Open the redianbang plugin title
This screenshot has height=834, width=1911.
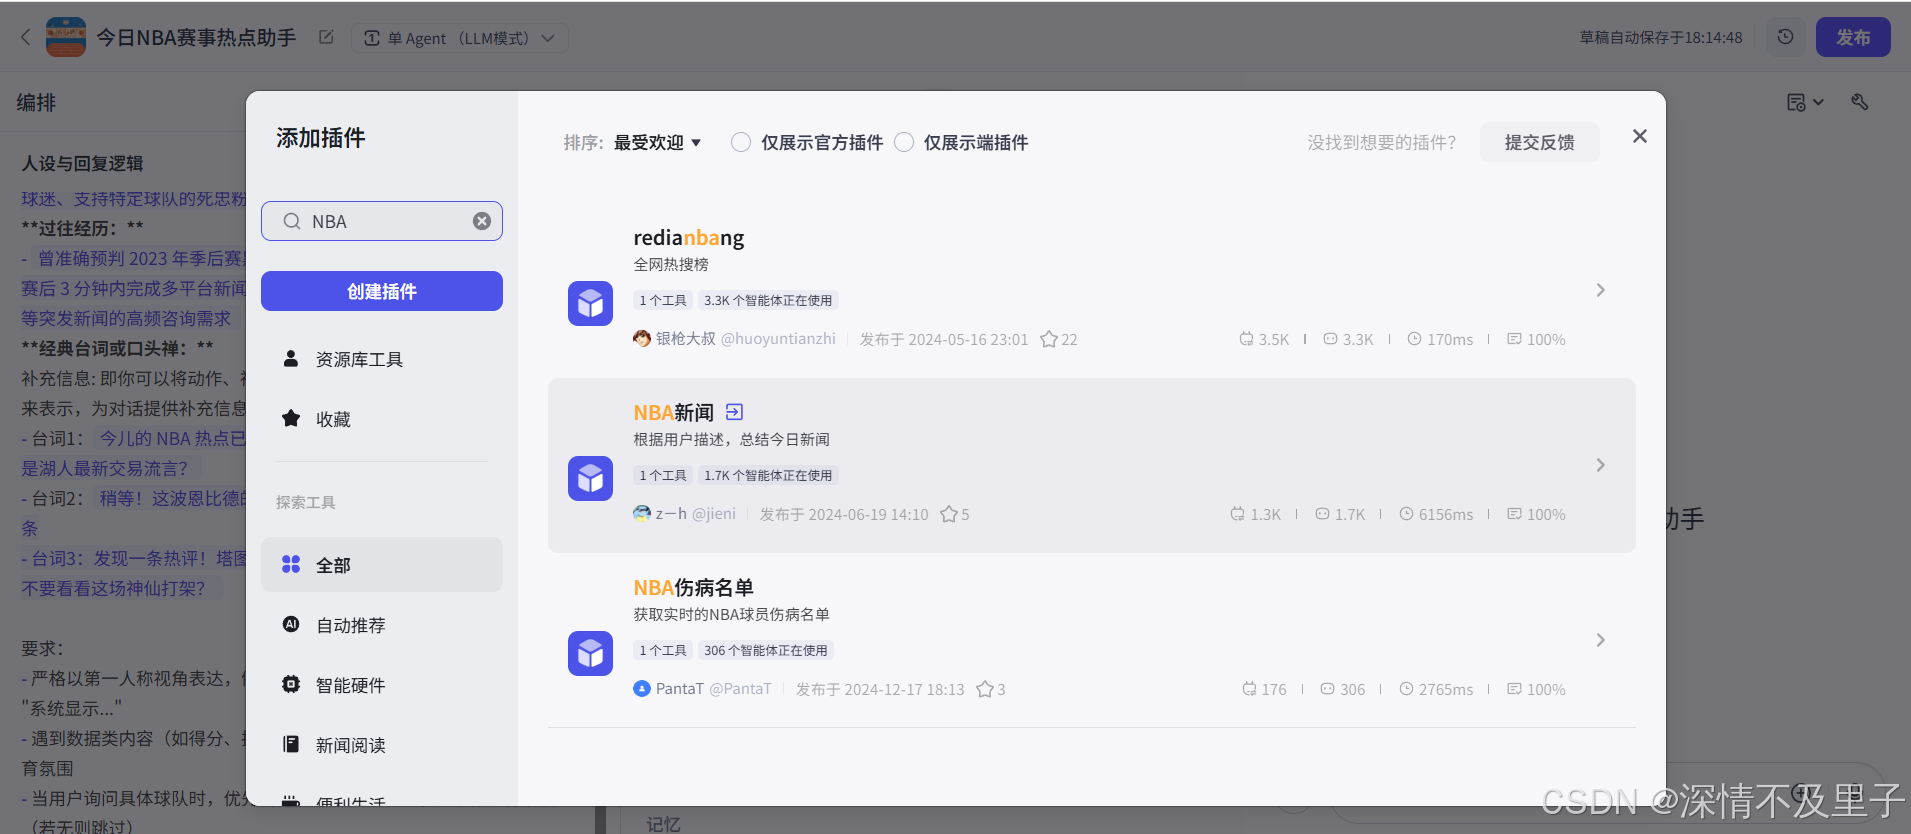tap(689, 238)
